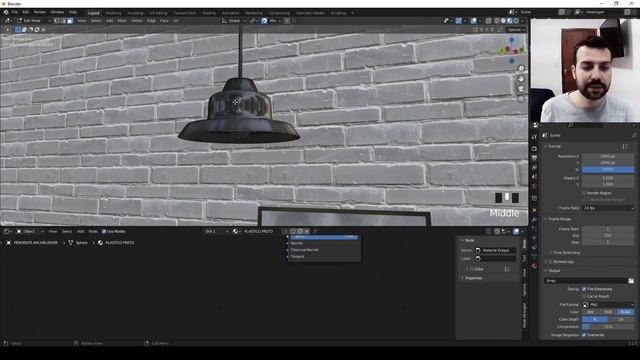The height and width of the screenshot is (360, 640).
Task: Open the orange Object properties tab icon
Action: click(534, 210)
